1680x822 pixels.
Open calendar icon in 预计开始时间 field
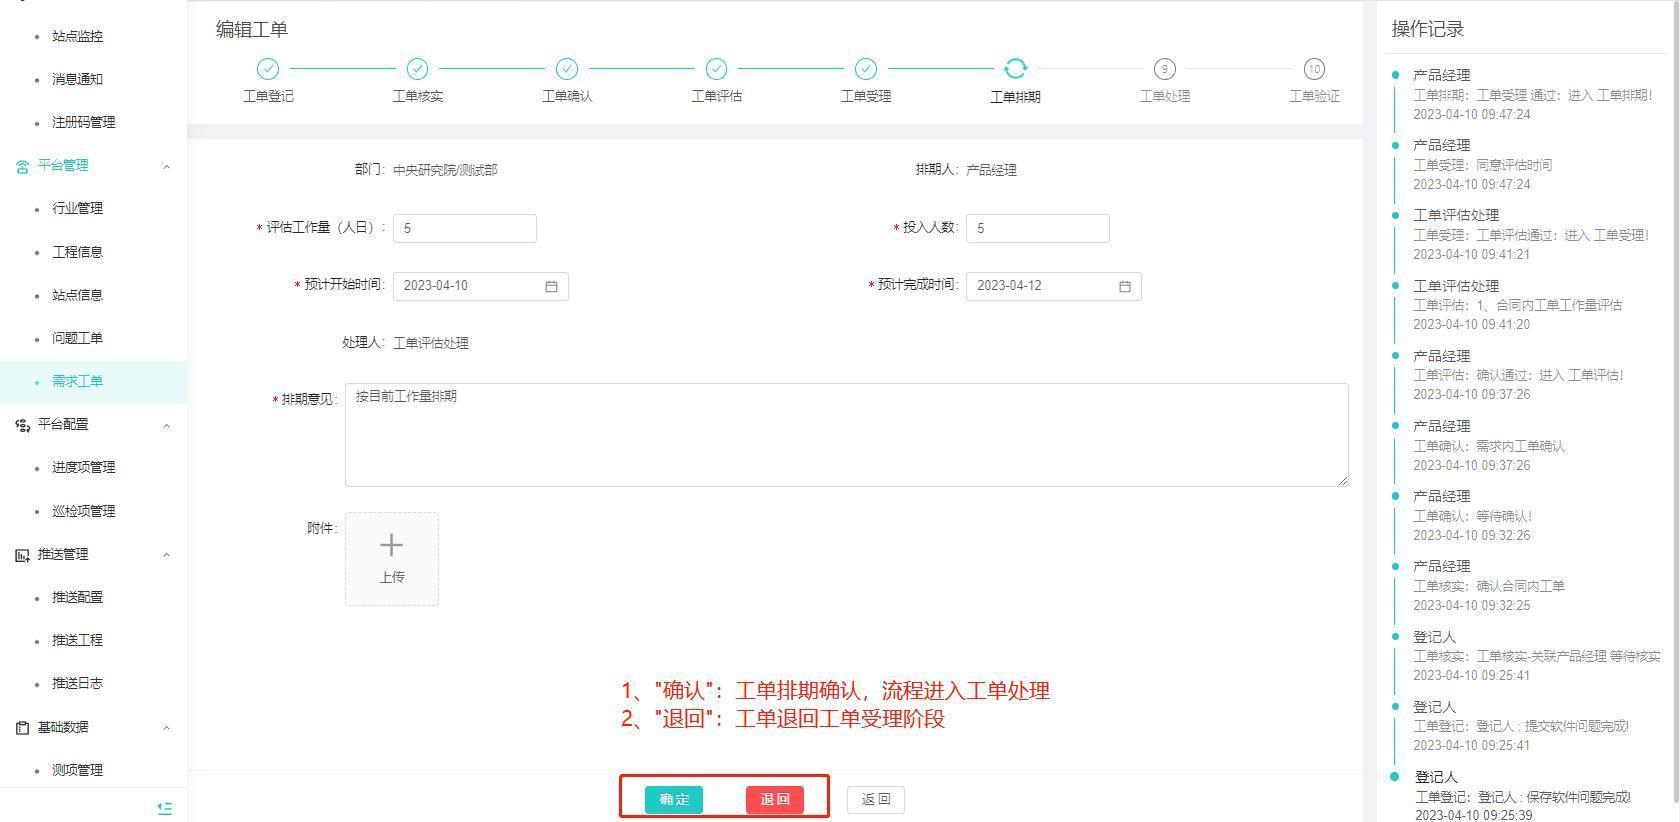(x=551, y=286)
